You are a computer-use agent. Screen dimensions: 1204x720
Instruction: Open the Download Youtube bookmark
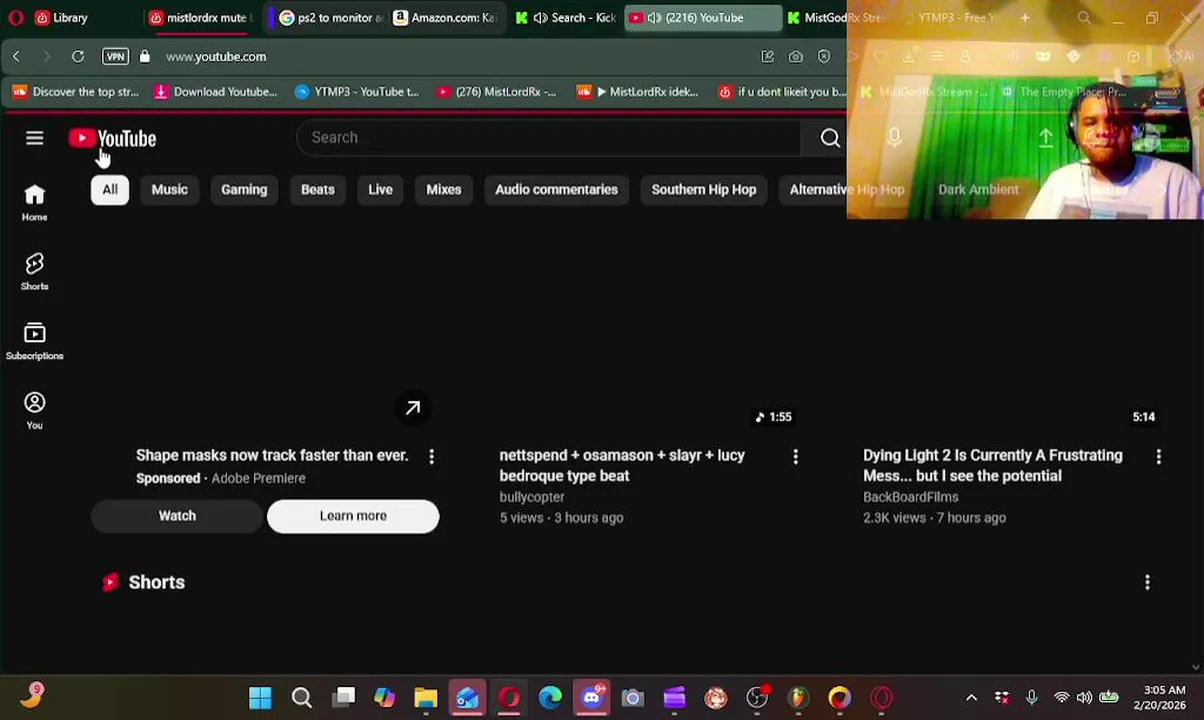pos(216,92)
